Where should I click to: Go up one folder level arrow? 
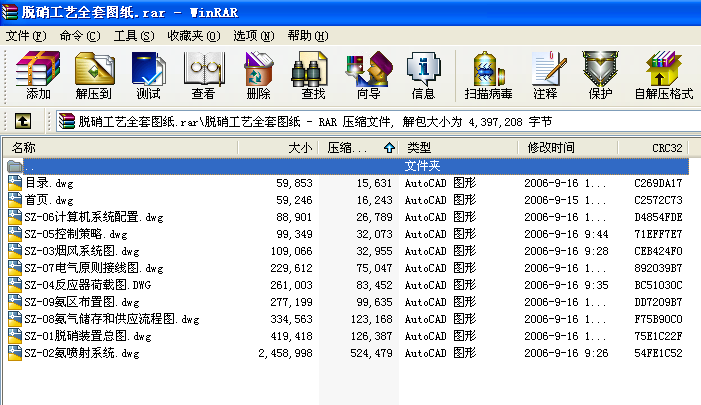[x=23, y=121]
